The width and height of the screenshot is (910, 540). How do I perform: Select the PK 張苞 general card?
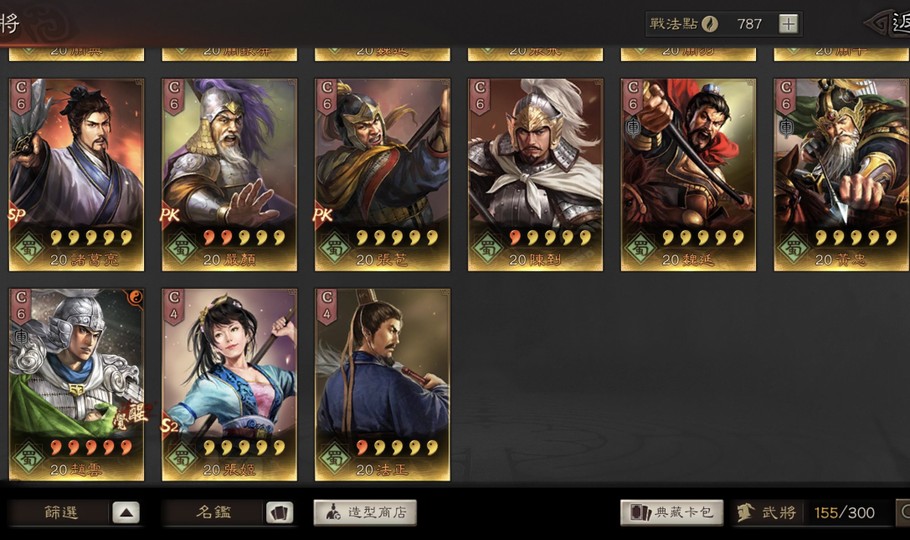[382, 175]
